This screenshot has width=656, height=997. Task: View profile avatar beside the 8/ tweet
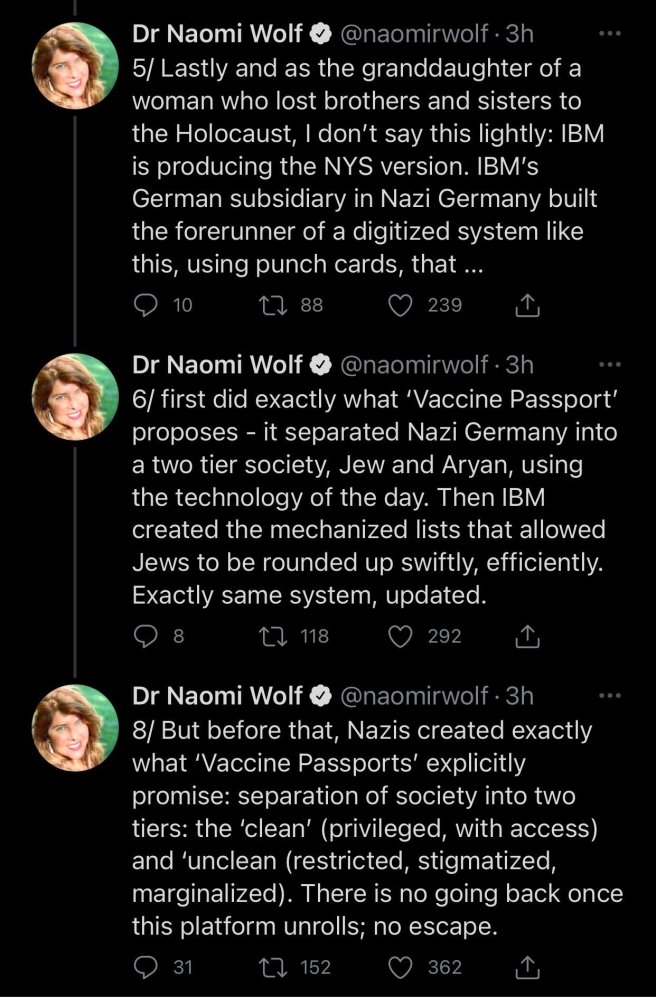click(x=77, y=725)
